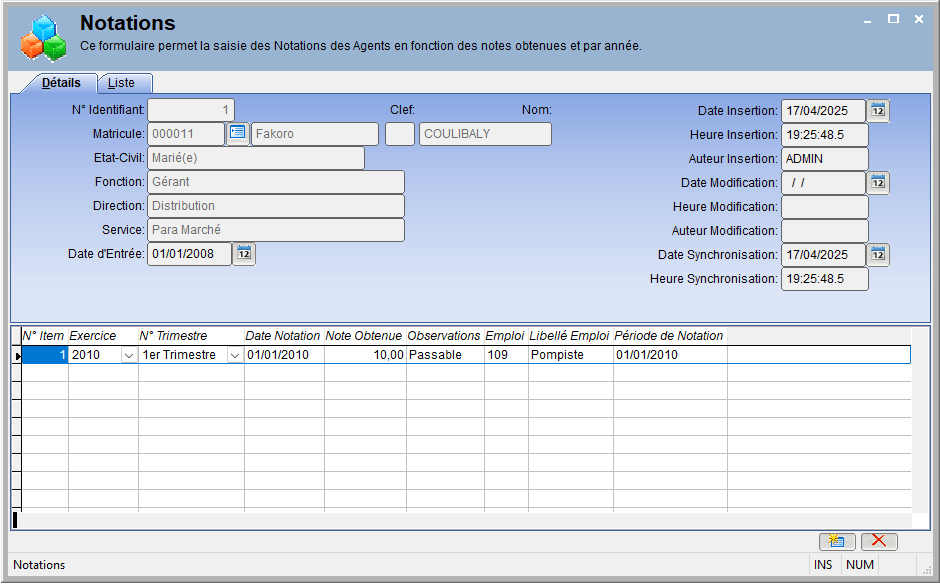This screenshot has width=940, height=585.
Task: Click the Période de Notation column header
Action: tap(670, 336)
